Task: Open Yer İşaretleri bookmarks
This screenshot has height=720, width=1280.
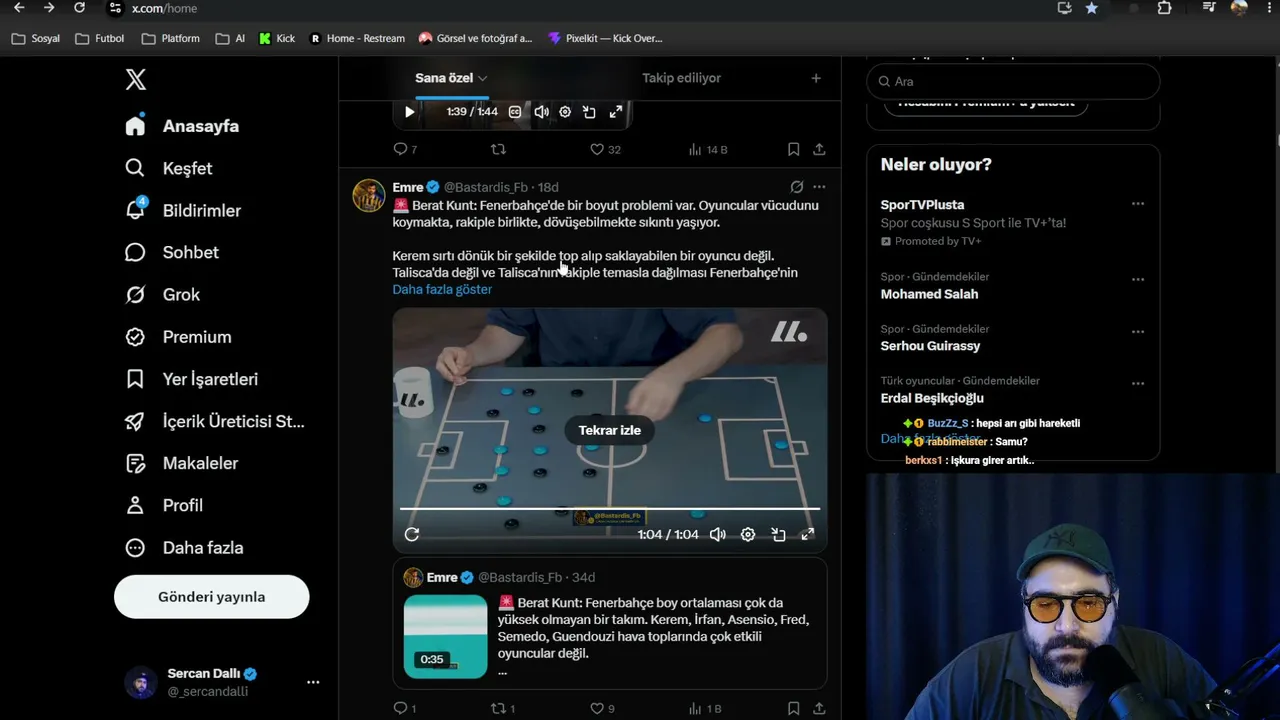Action: pyautogui.click(x=191, y=379)
